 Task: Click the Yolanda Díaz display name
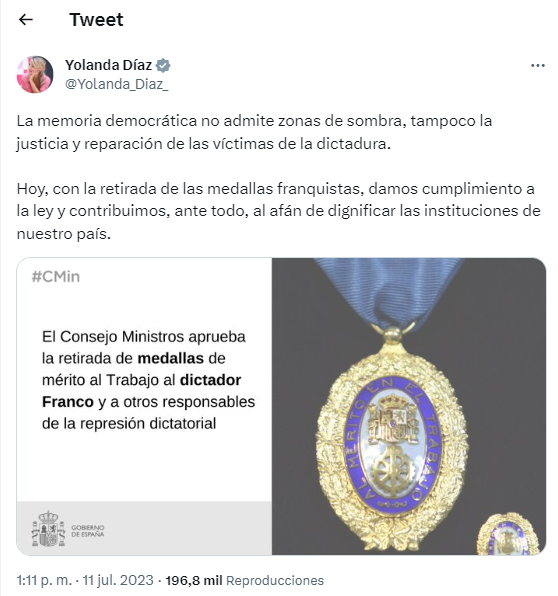(x=108, y=65)
